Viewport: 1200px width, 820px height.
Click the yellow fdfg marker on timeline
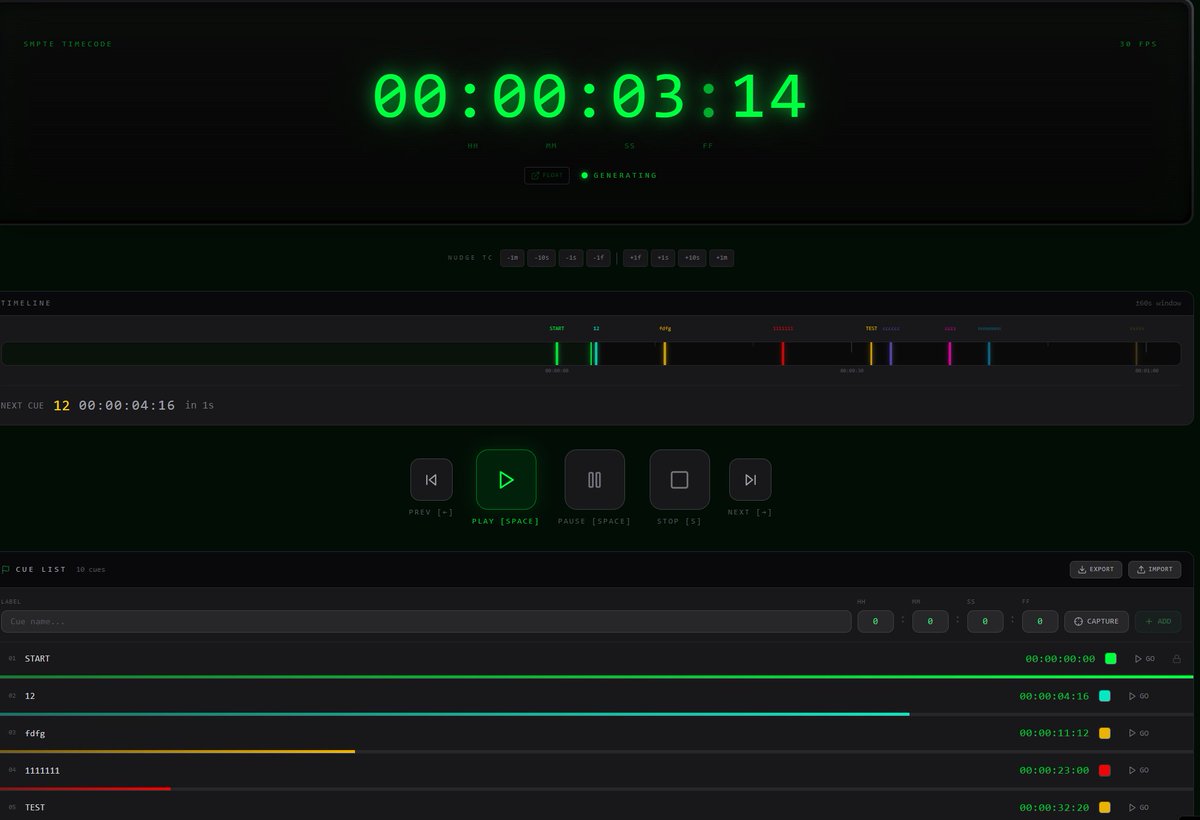[664, 353]
